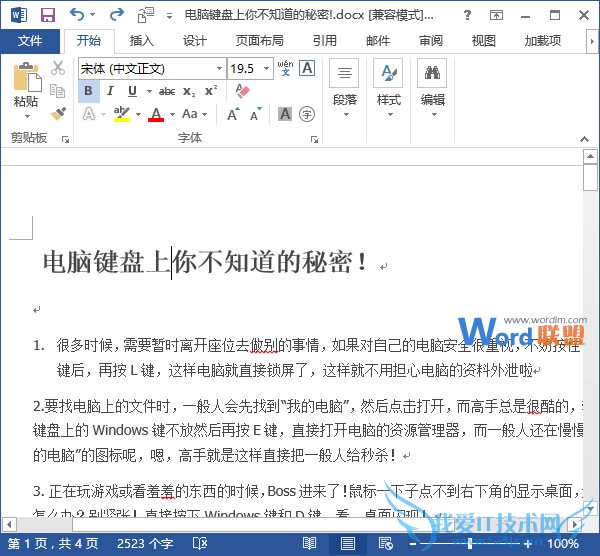Collapse the ribbon with the arrow
This screenshot has width=600, height=556.
coord(584,139)
